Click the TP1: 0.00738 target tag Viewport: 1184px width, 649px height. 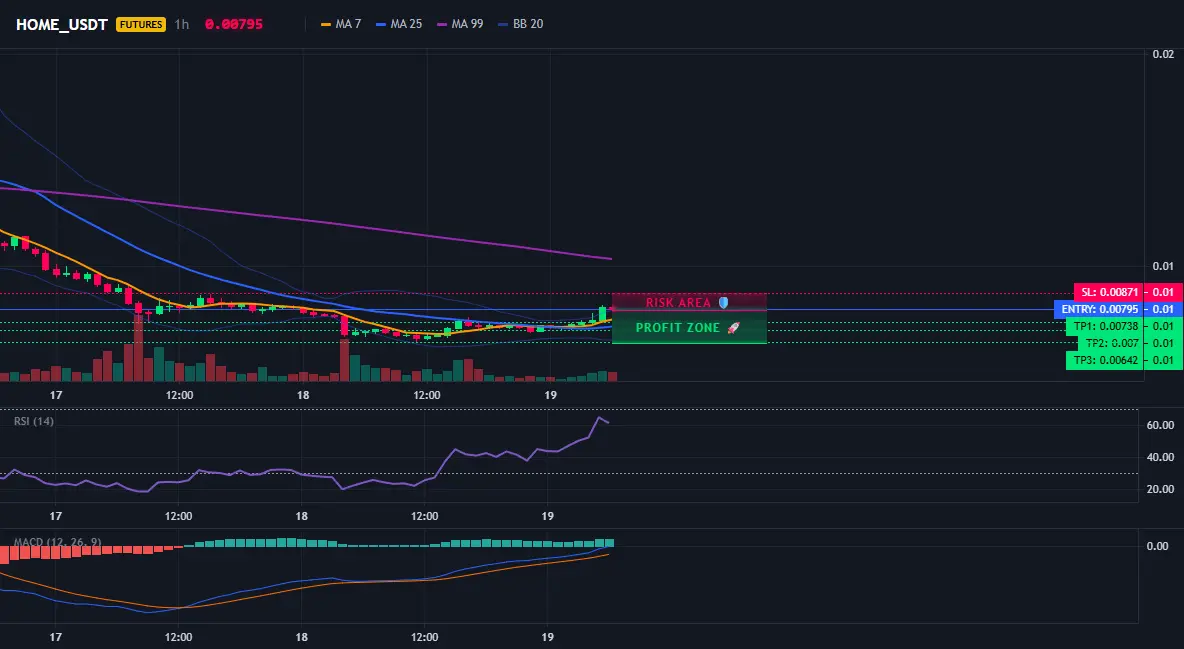tap(1105, 326)
